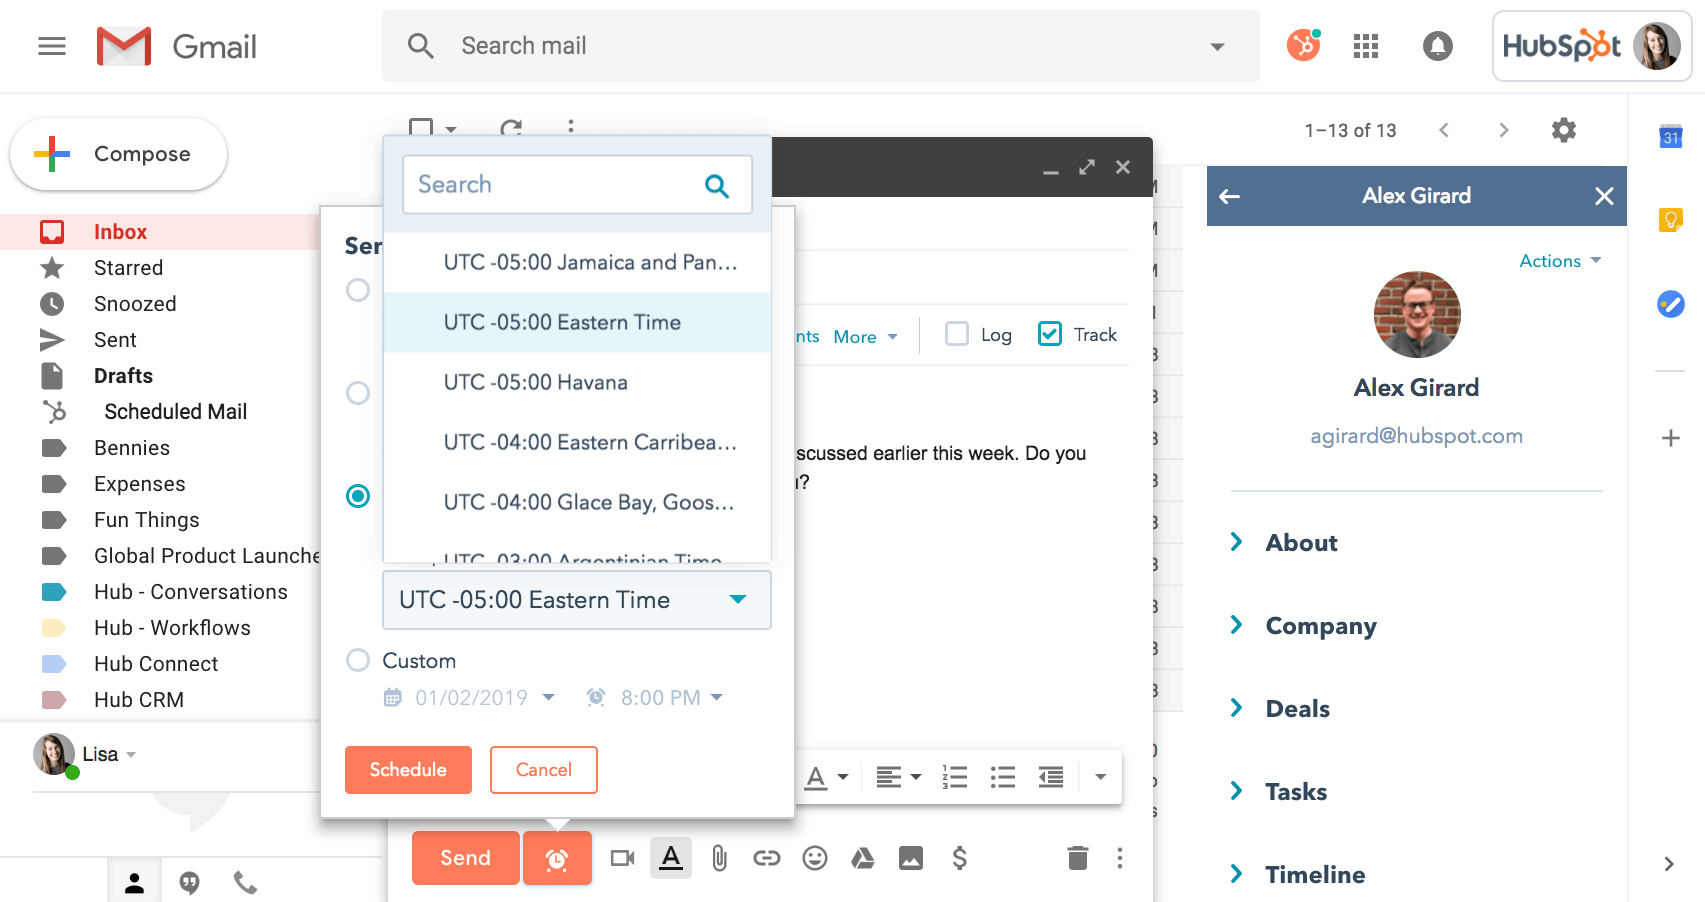Select the Custom radio button

coord(358,660)
